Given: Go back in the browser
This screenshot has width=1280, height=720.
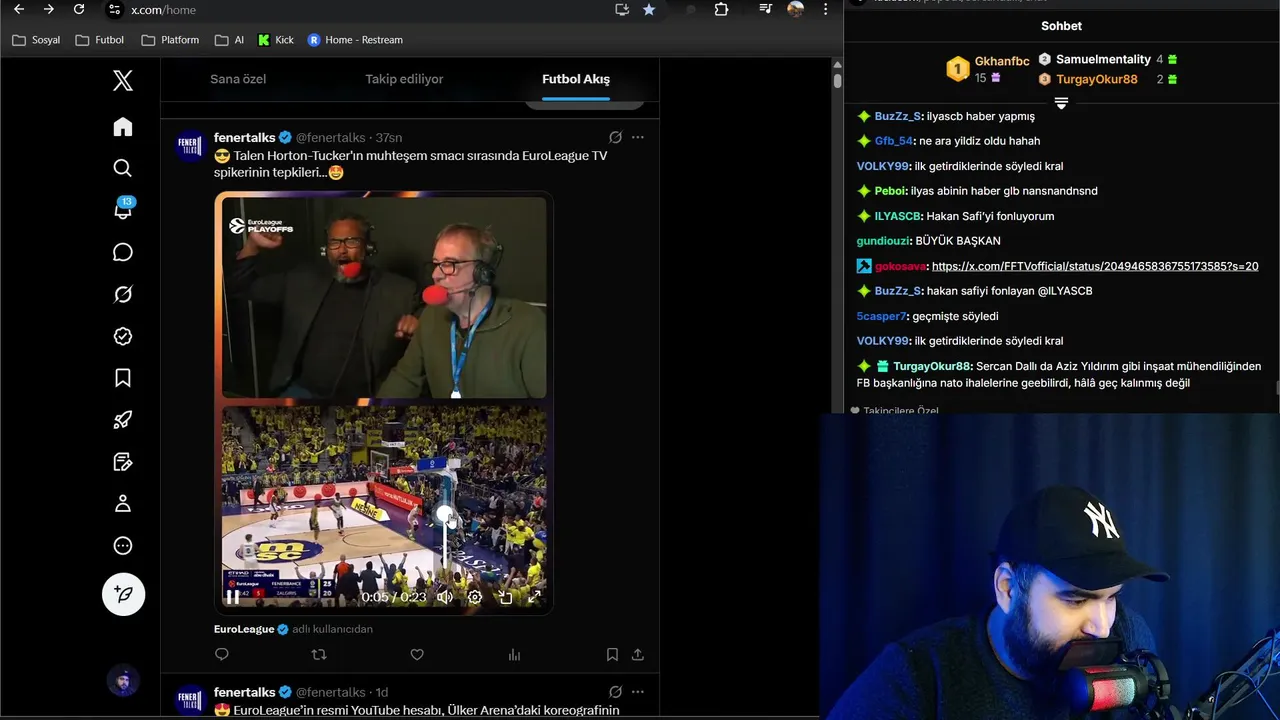Looking at the screenshot, I should [18, 9].
